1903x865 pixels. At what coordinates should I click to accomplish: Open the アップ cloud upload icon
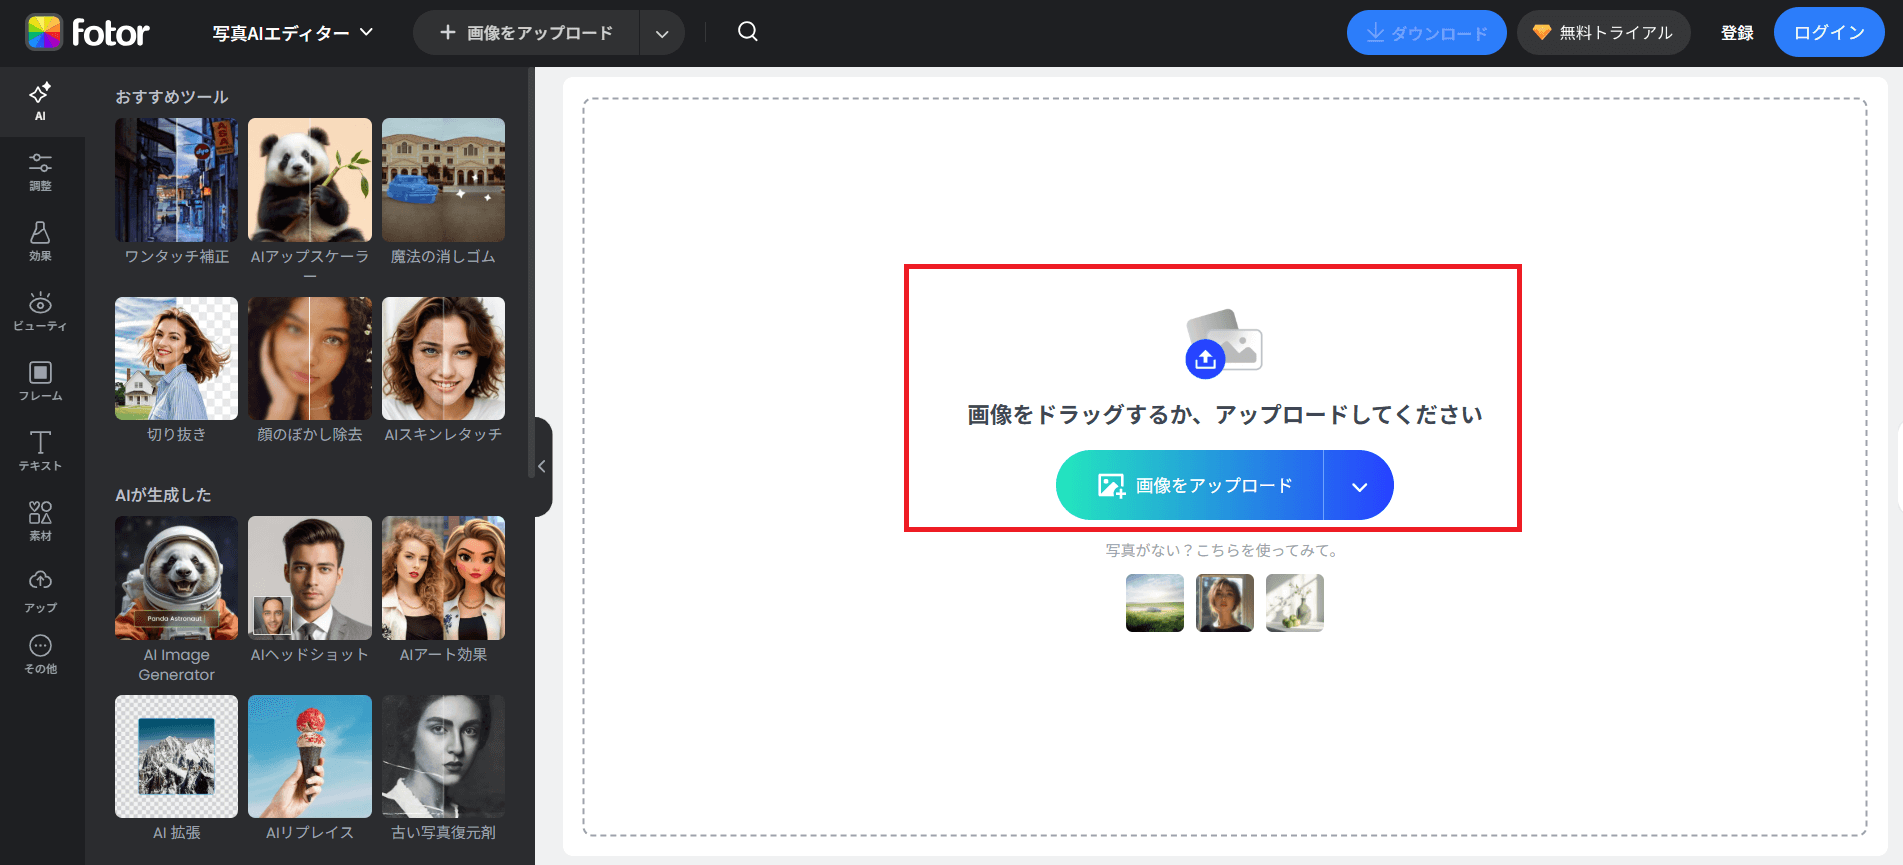click(40, 591)
